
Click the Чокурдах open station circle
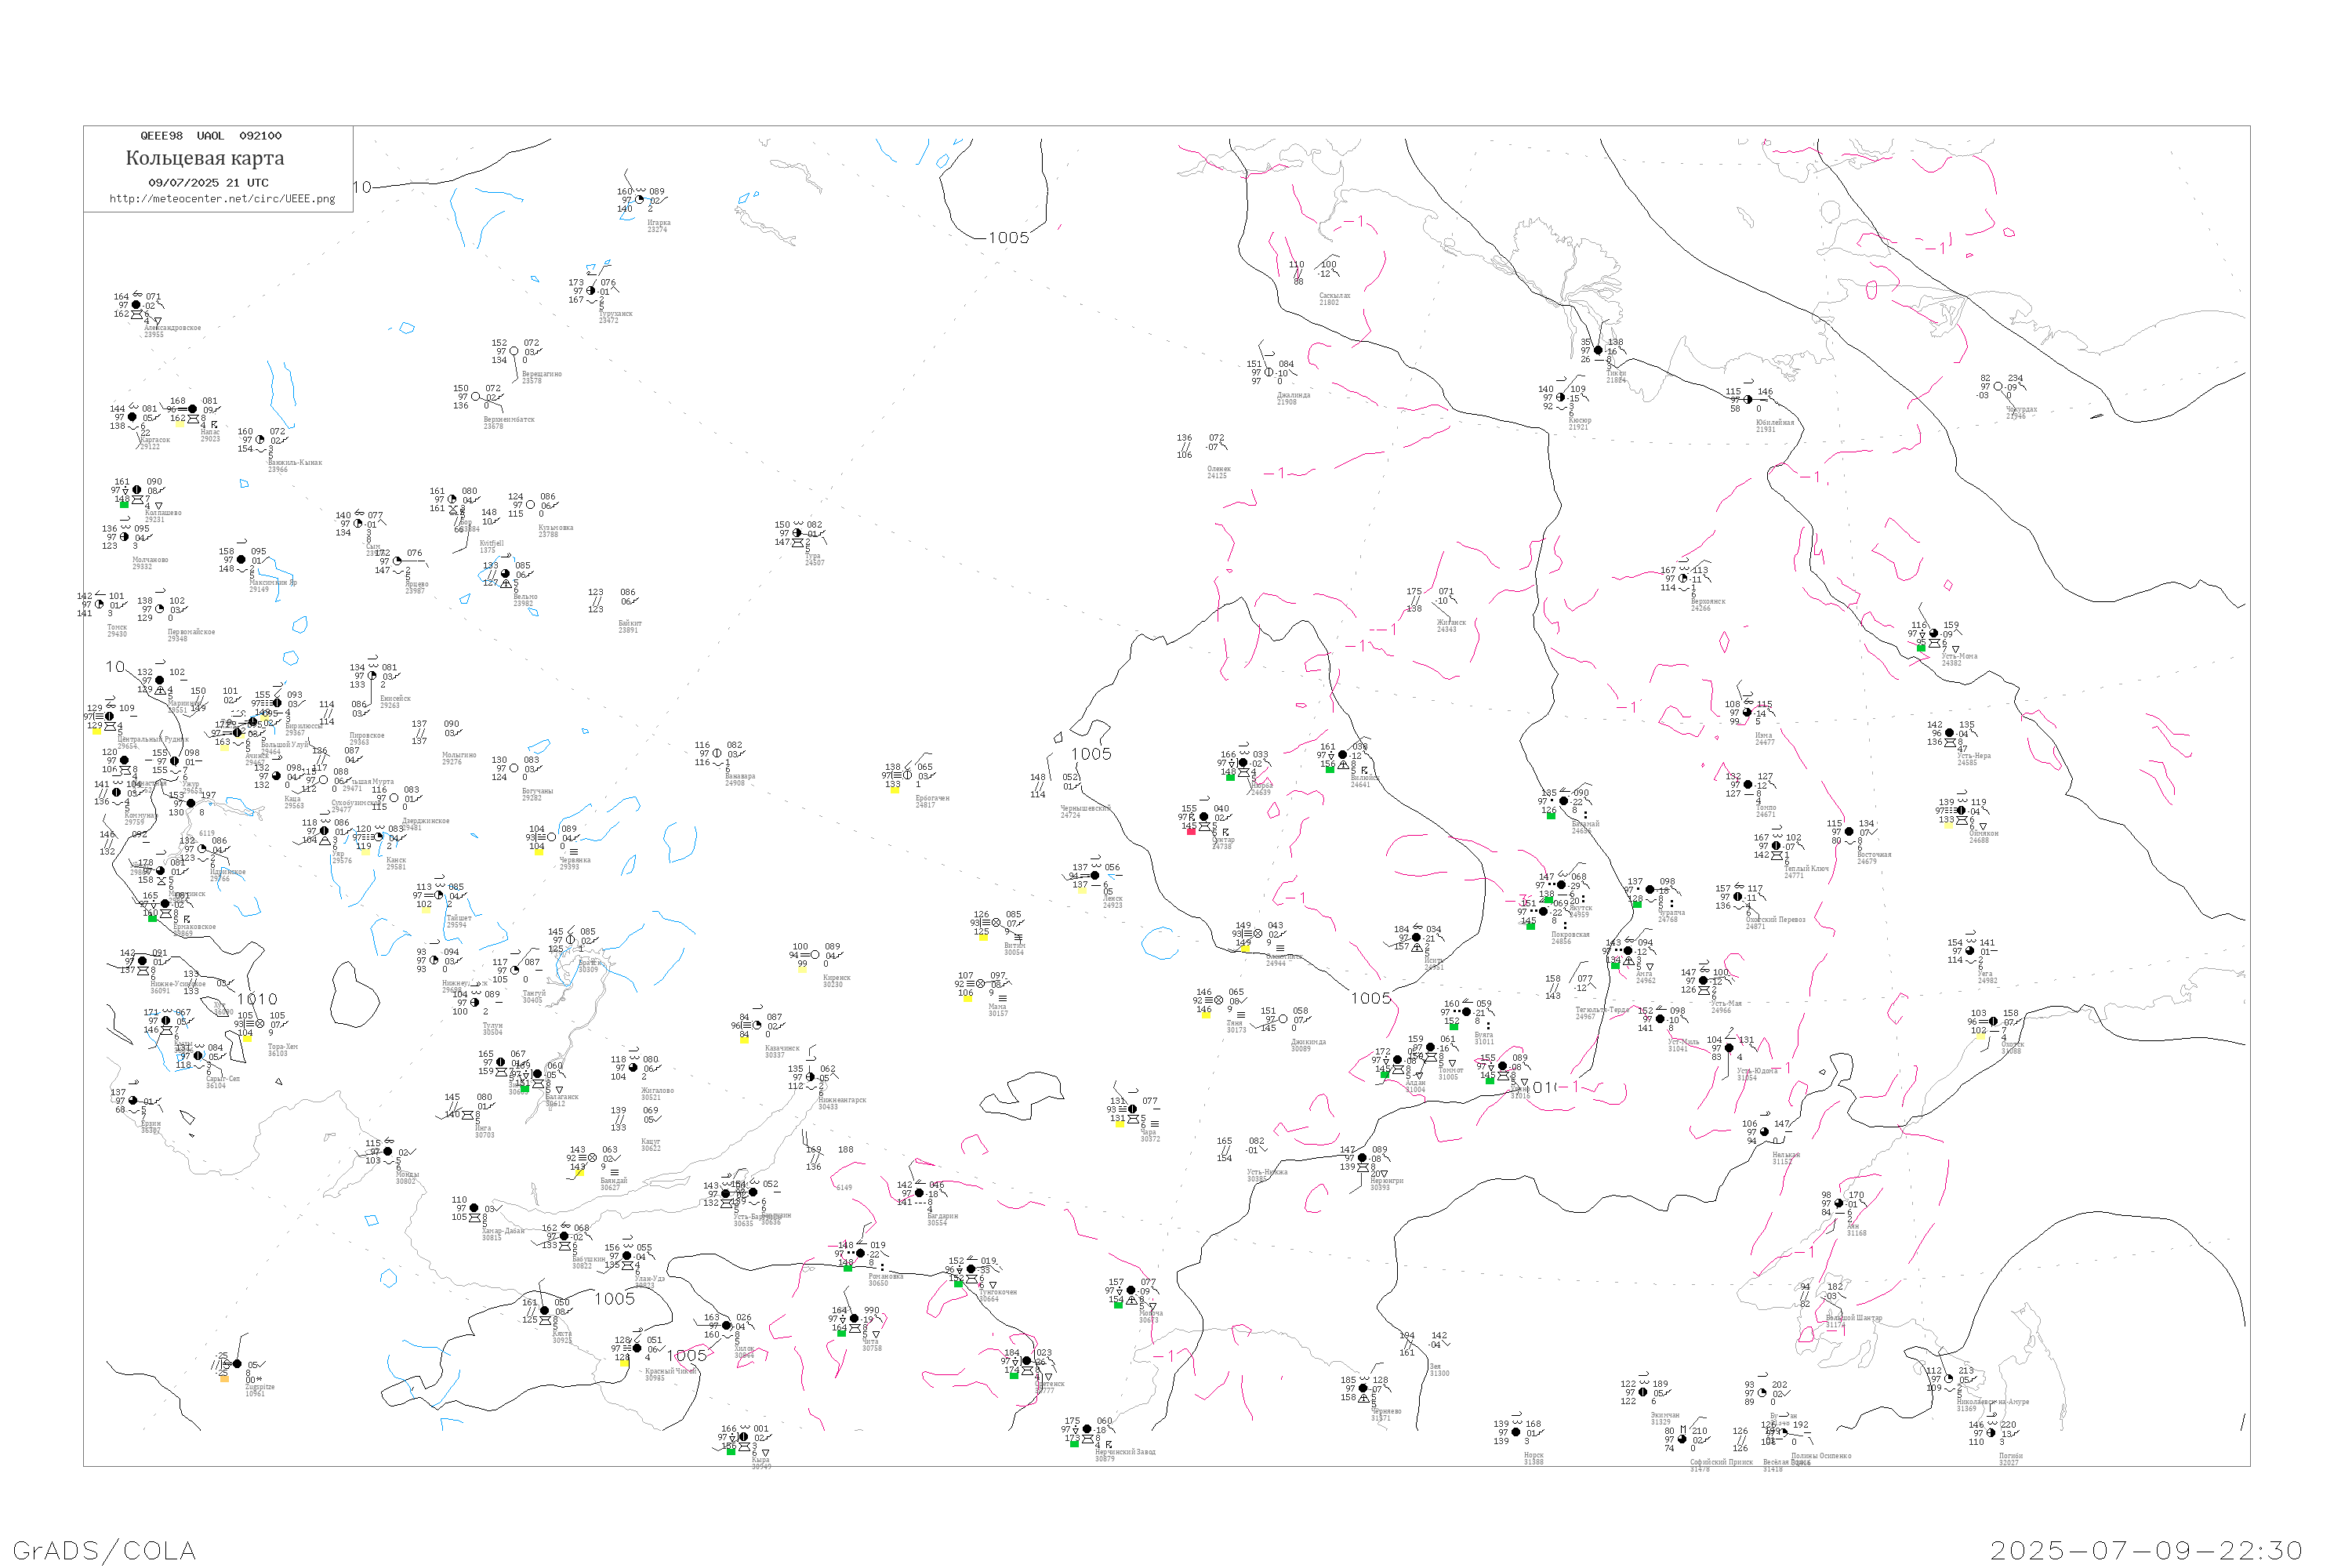[x=1998, y=387]
